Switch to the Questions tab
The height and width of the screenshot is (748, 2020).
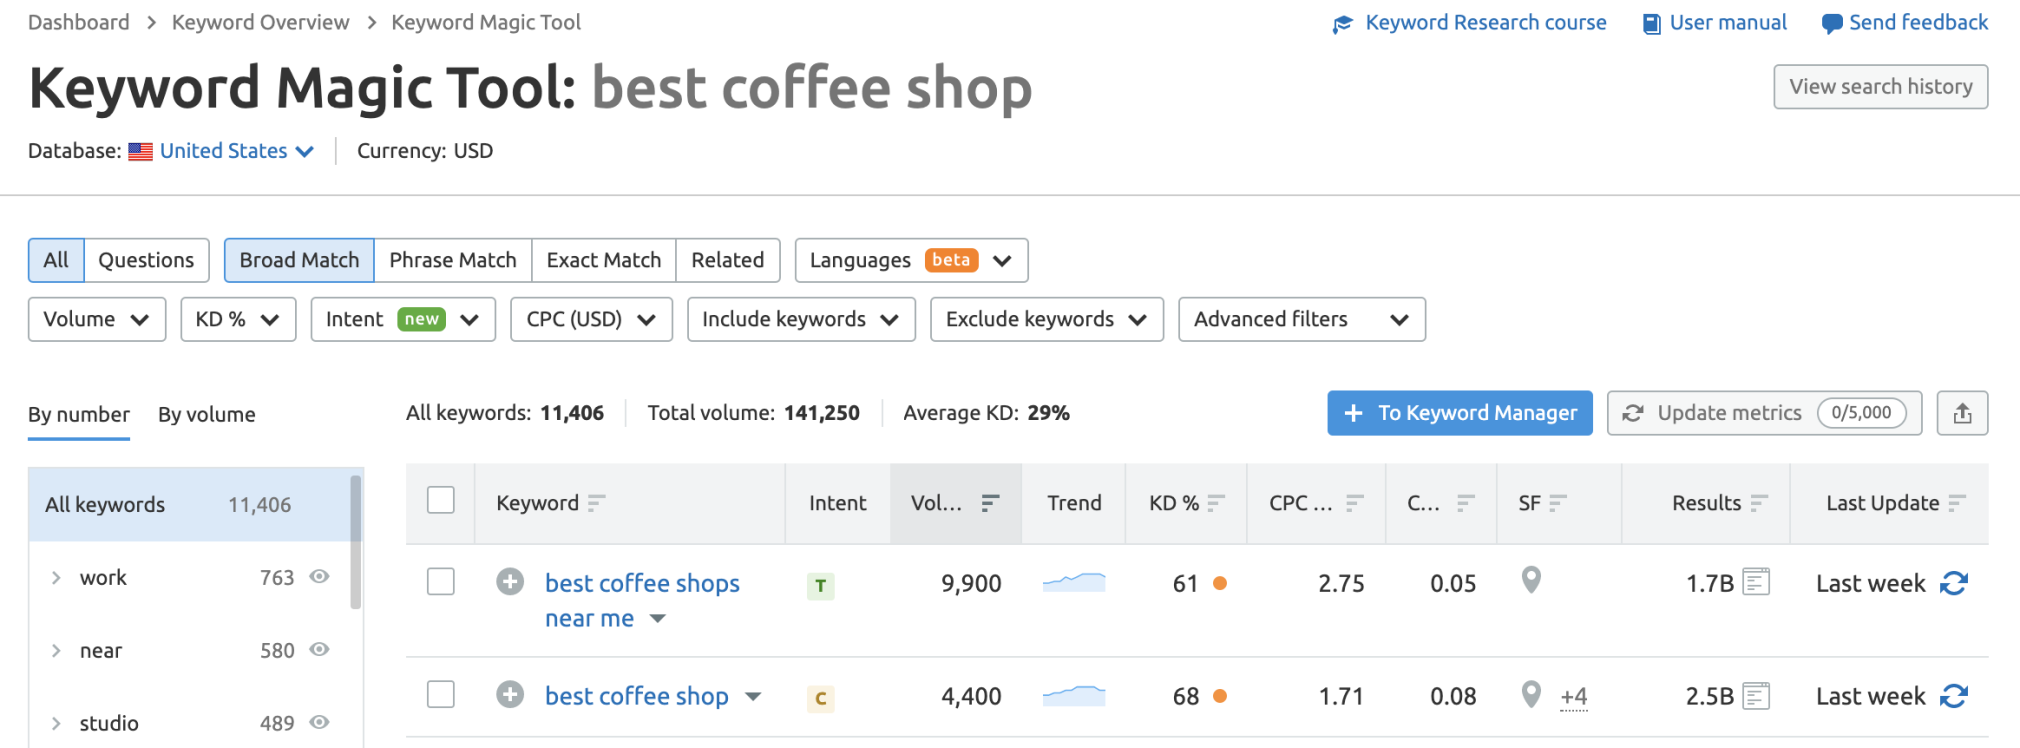[146, 260]
